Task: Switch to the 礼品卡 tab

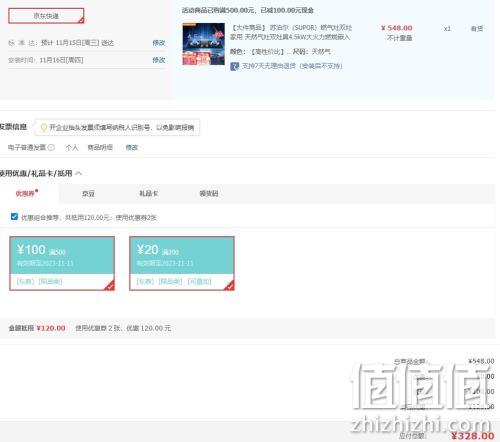Action: point(148,193)
